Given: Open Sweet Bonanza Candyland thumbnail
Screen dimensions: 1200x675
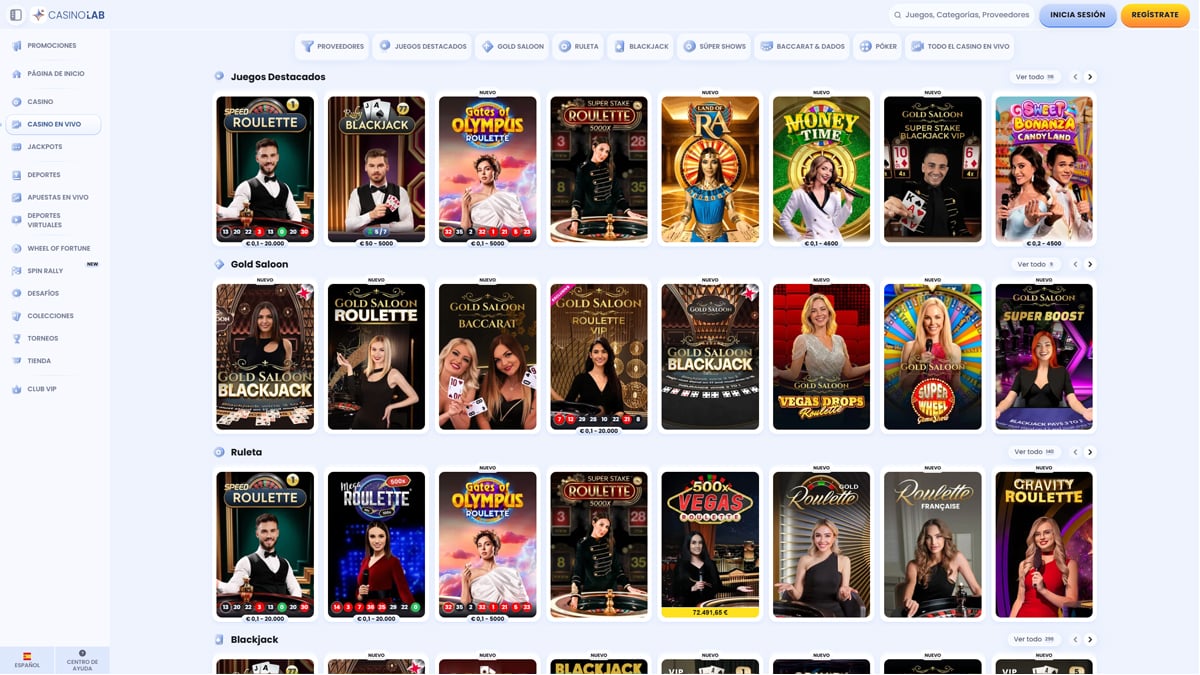Looking at the screenshot, I should click(x=1044, y=169).
